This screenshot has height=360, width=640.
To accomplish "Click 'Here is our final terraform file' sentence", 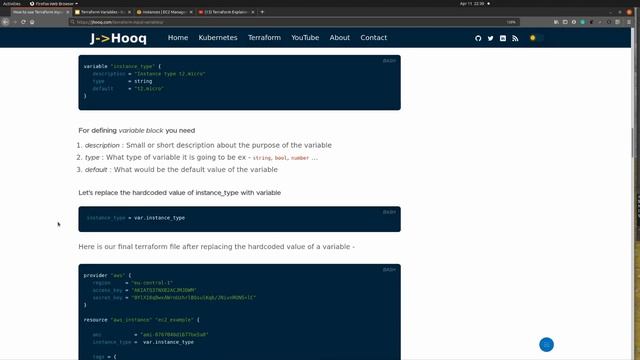I will click(x=216, y=247).
